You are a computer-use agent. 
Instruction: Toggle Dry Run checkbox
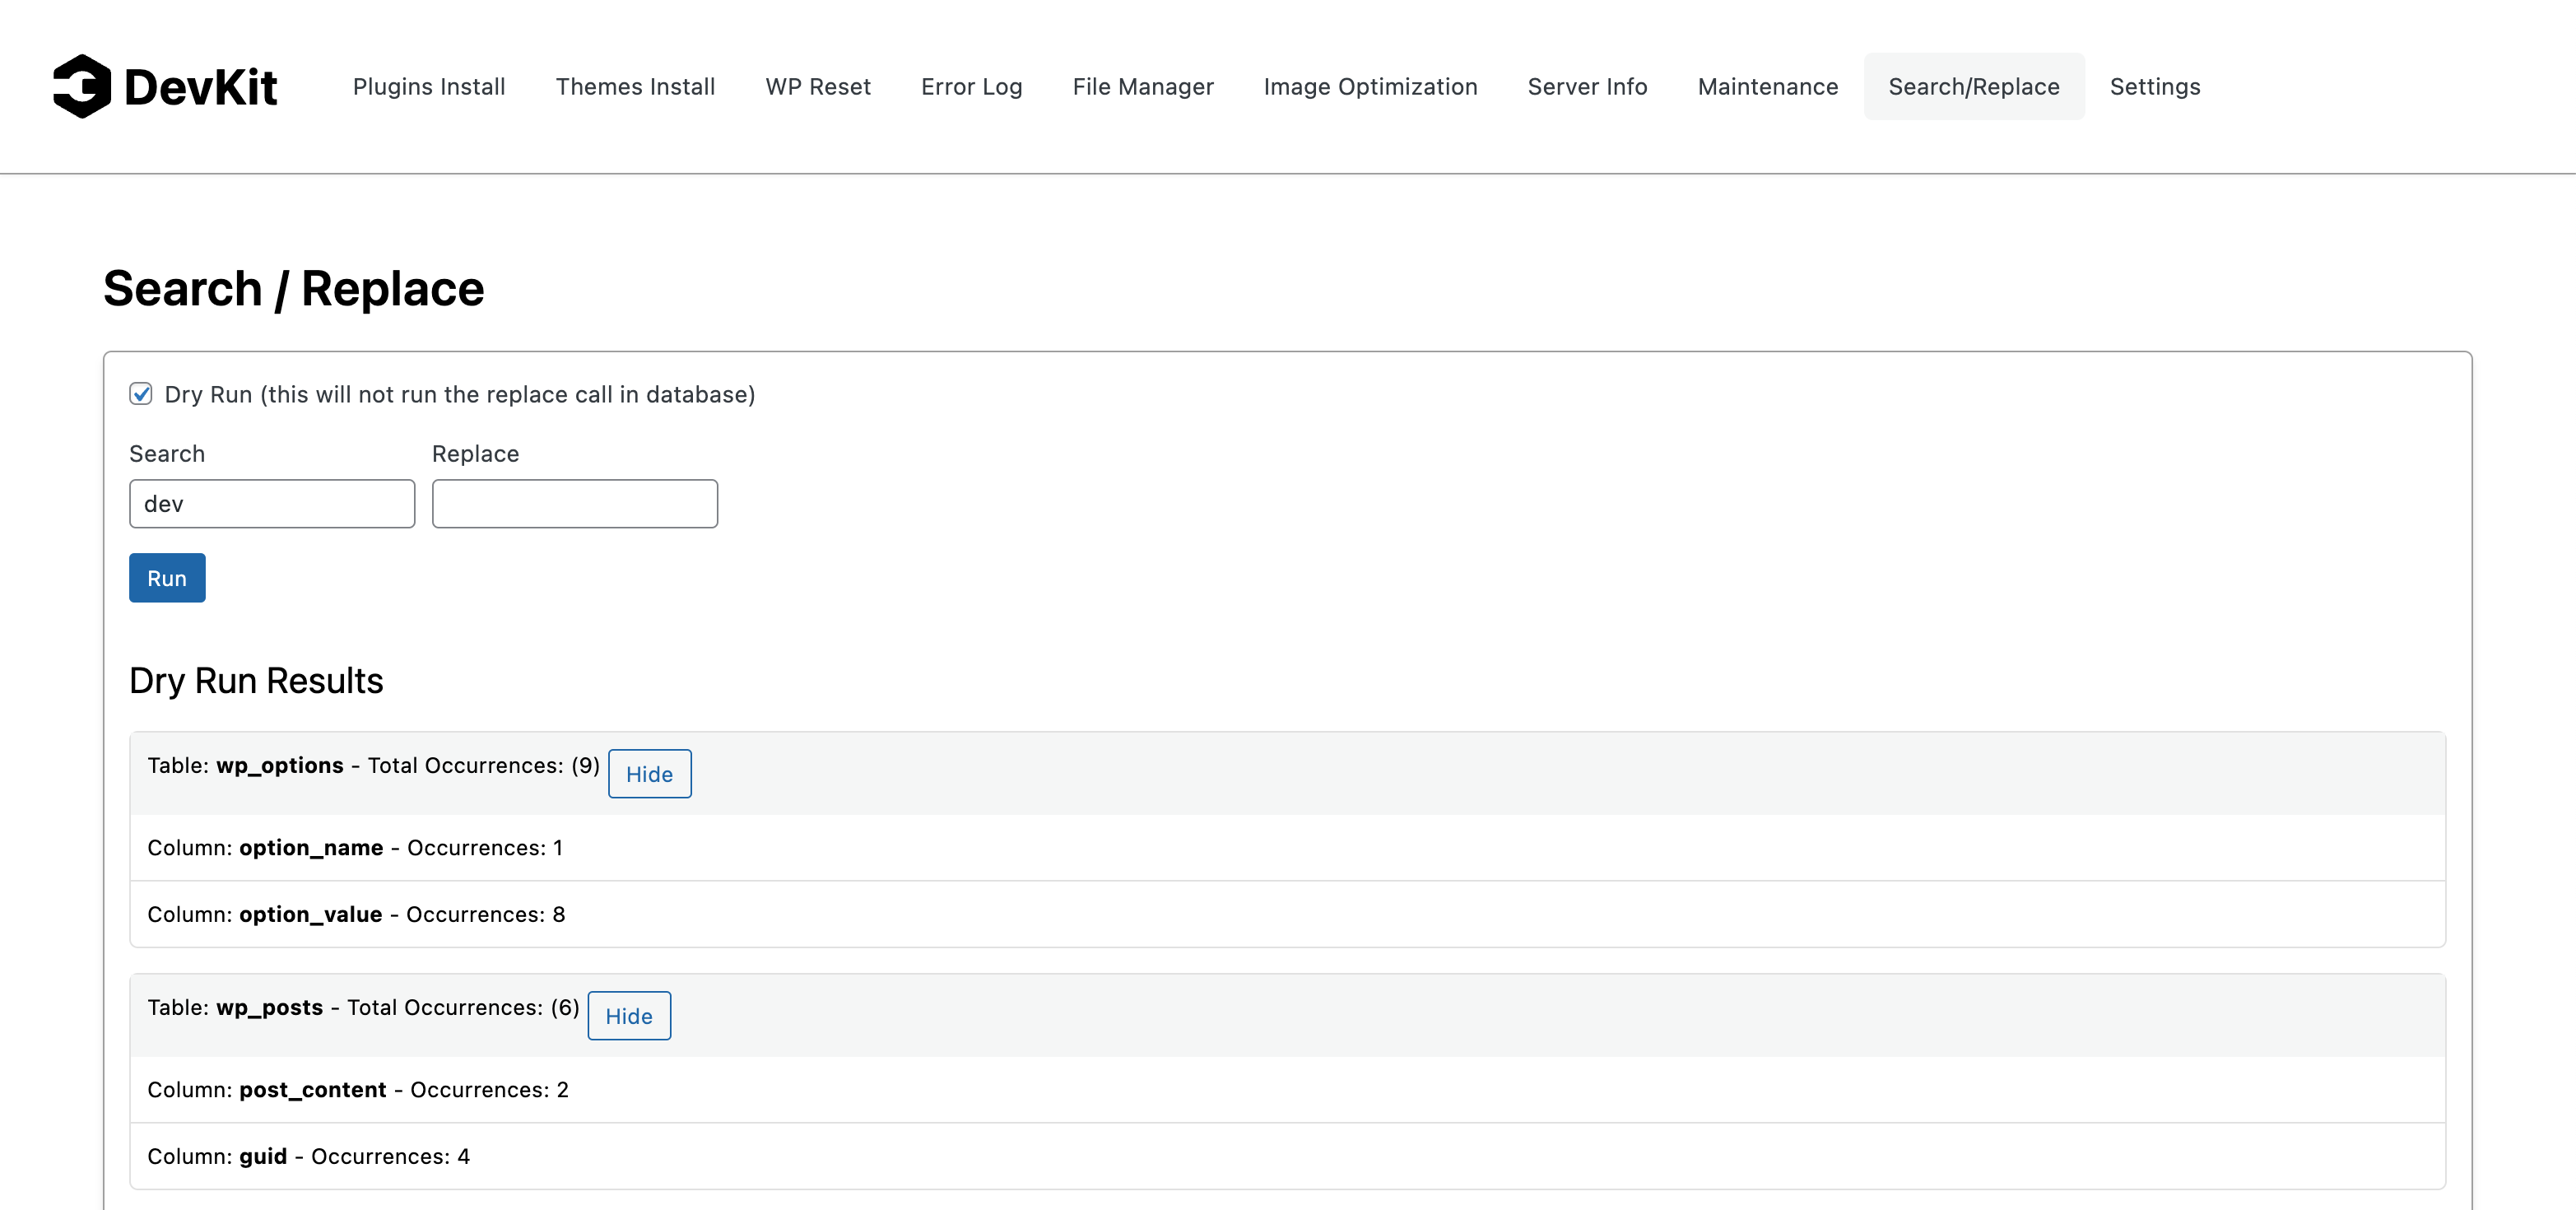tap(142, 393)
